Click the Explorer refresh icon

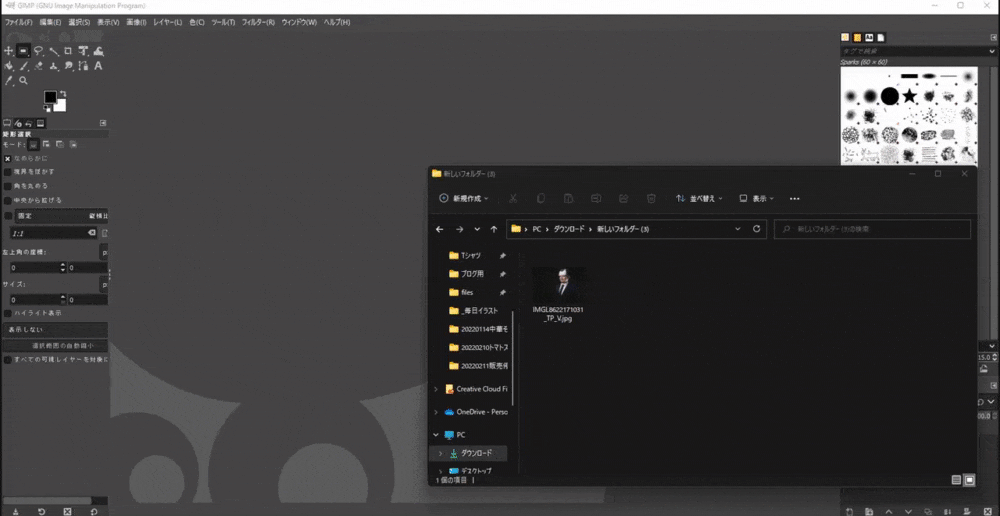(757, 229)
